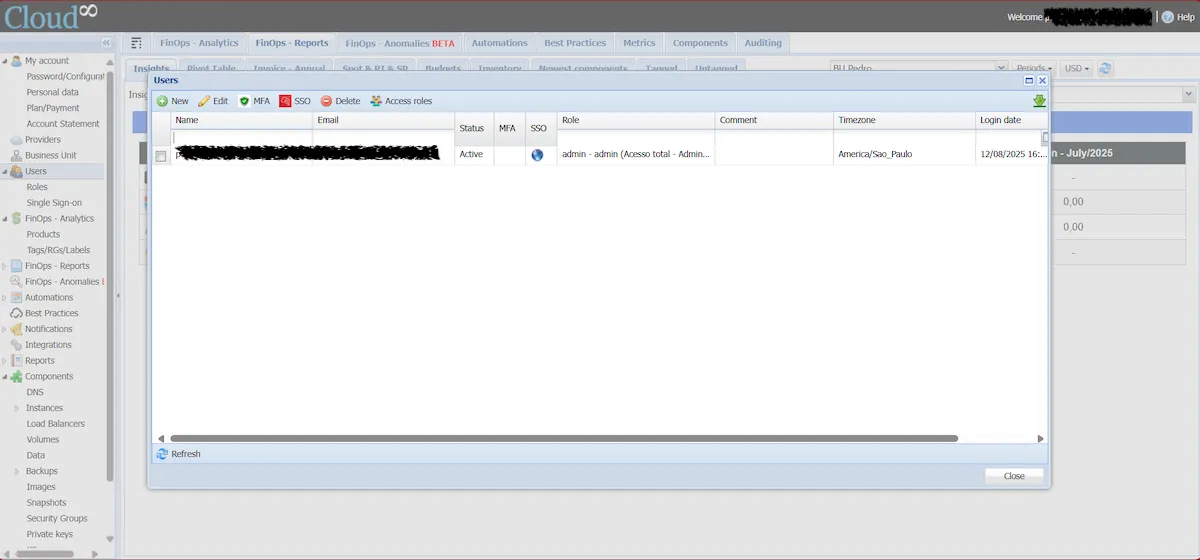1200x560 pixels.
Task: Toggle the column selector at grid right edge
Action: [1044, 138]
